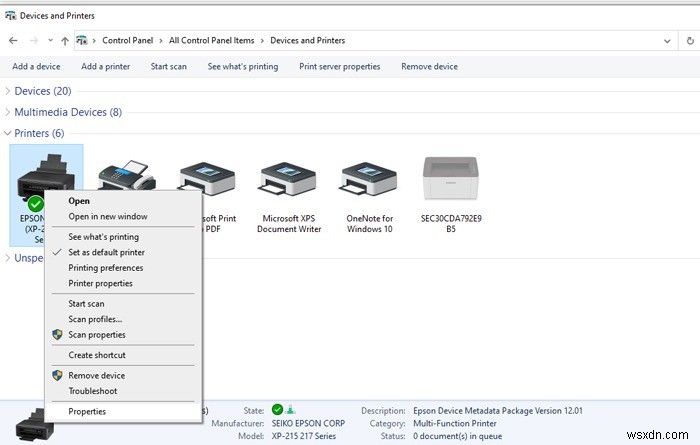Toggle Set as default printer option
The width and height of the screenshot is (700, 445).
pos(105,252)
